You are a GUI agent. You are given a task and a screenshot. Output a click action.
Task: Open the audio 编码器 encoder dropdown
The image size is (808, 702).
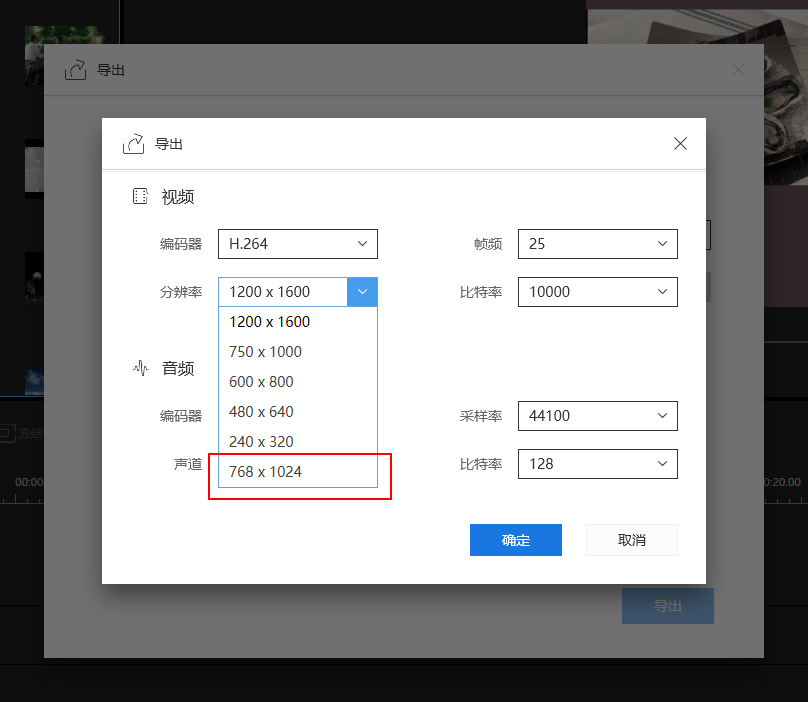[297, 416]
